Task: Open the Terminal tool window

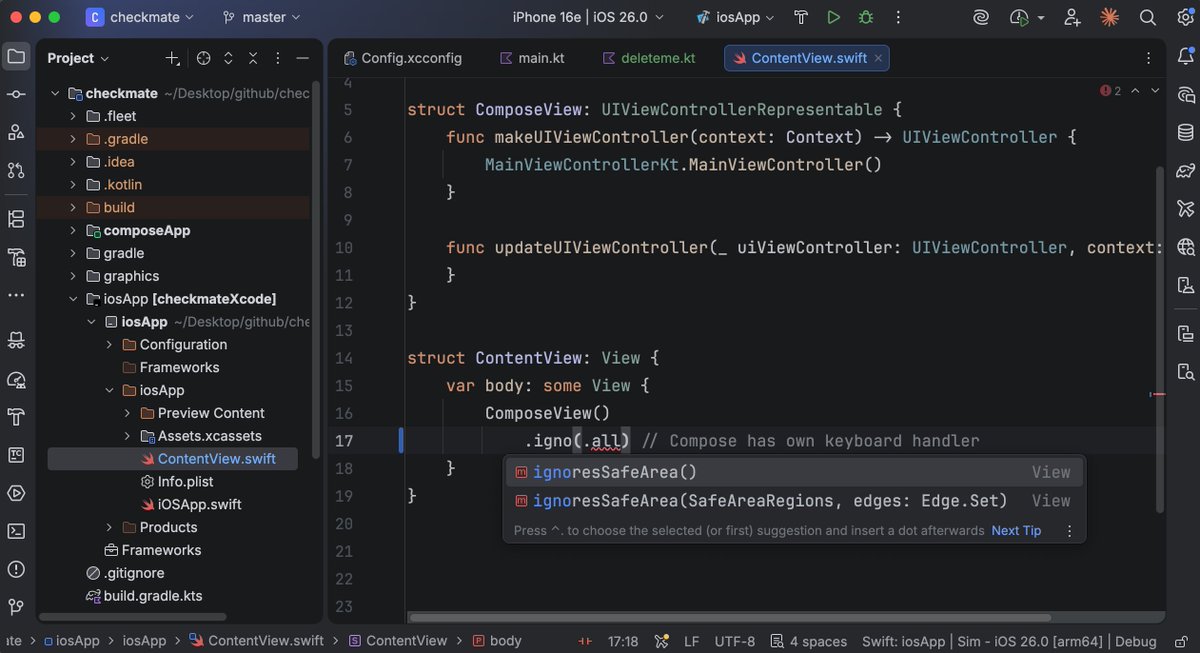Action: pyautogui.click(x=16, y=531)
